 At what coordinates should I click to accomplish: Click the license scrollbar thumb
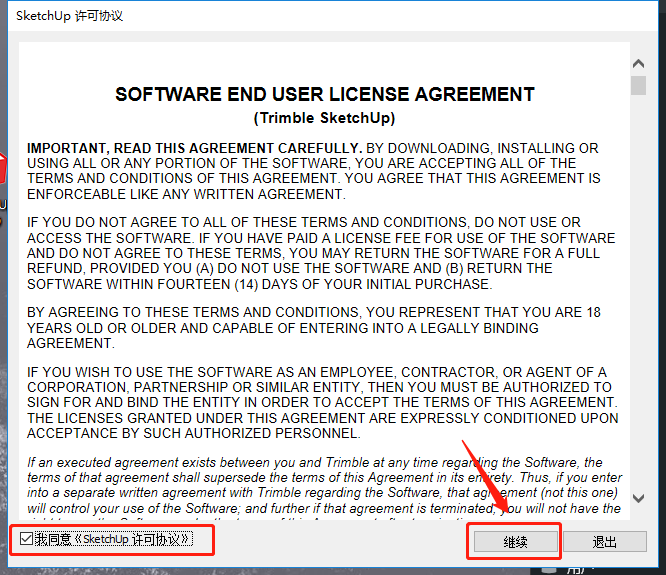point(638,85)
